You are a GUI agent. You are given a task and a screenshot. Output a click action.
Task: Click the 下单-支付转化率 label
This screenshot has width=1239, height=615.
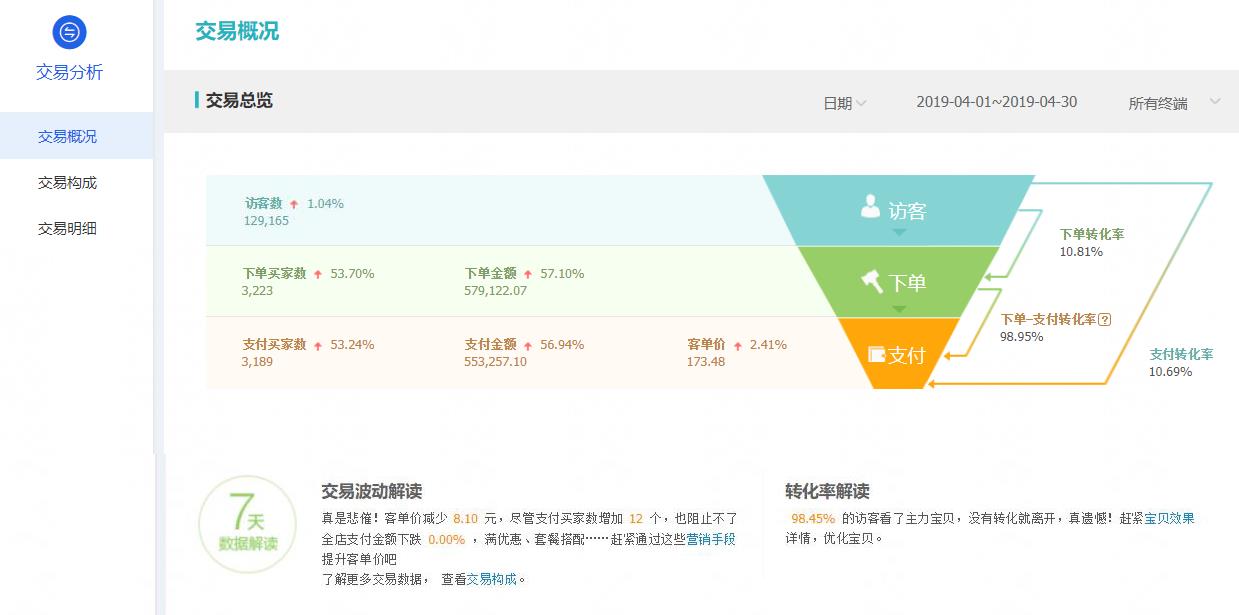(1048, 320)
